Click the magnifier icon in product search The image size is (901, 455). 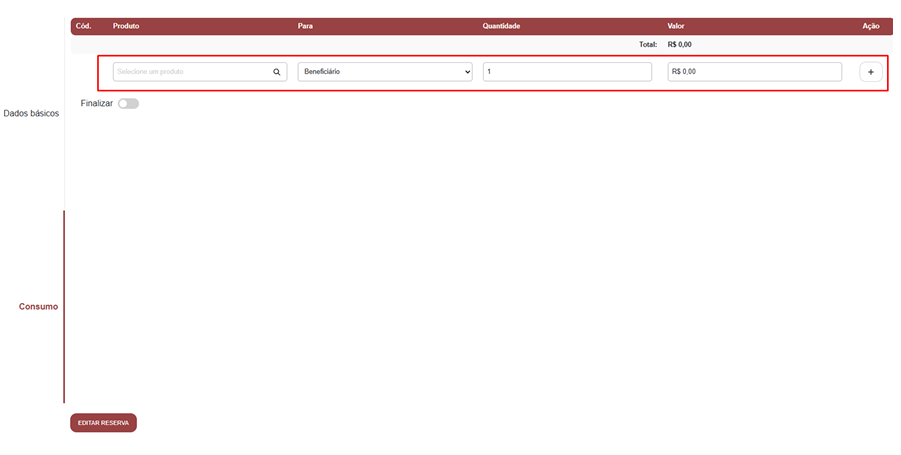(x=277, y=72)
